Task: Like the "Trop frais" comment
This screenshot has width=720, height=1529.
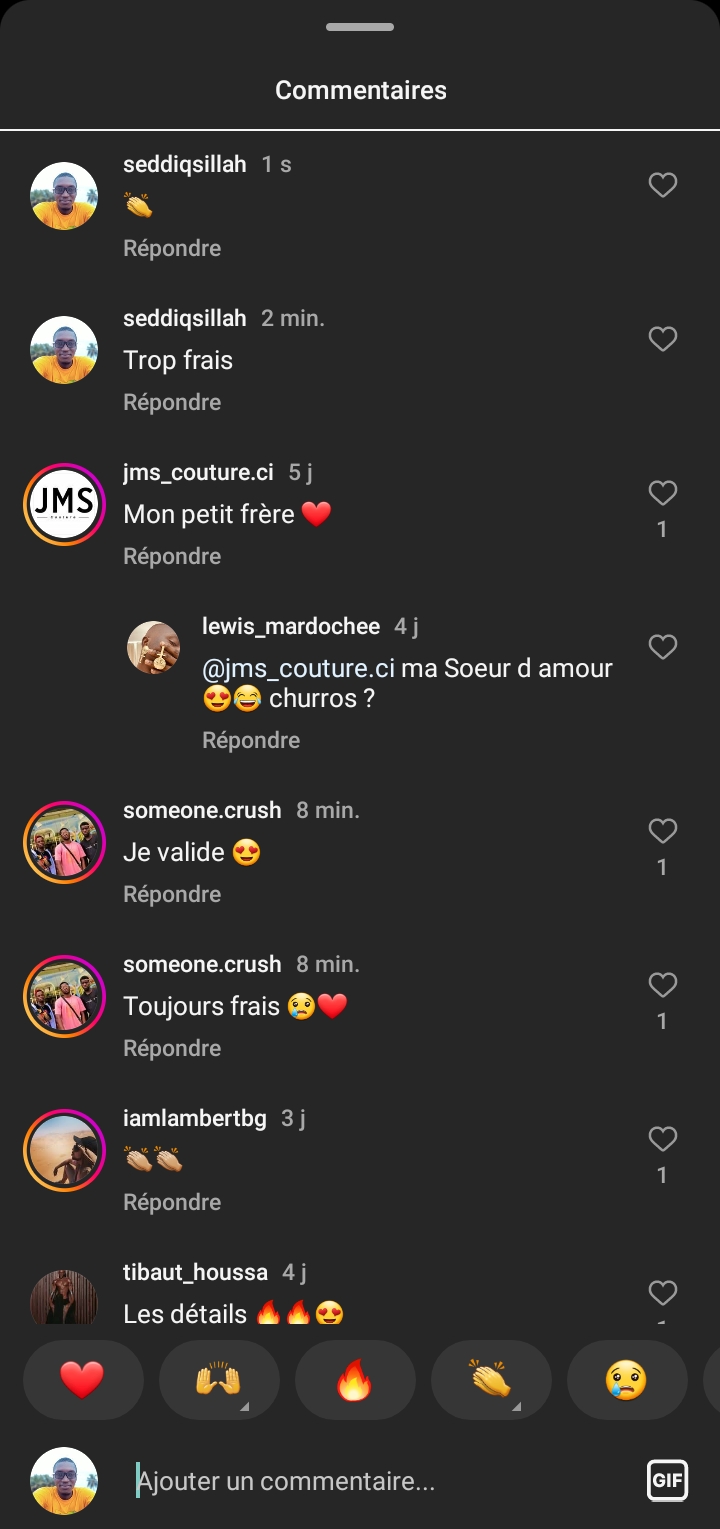Action: point(663,339)
